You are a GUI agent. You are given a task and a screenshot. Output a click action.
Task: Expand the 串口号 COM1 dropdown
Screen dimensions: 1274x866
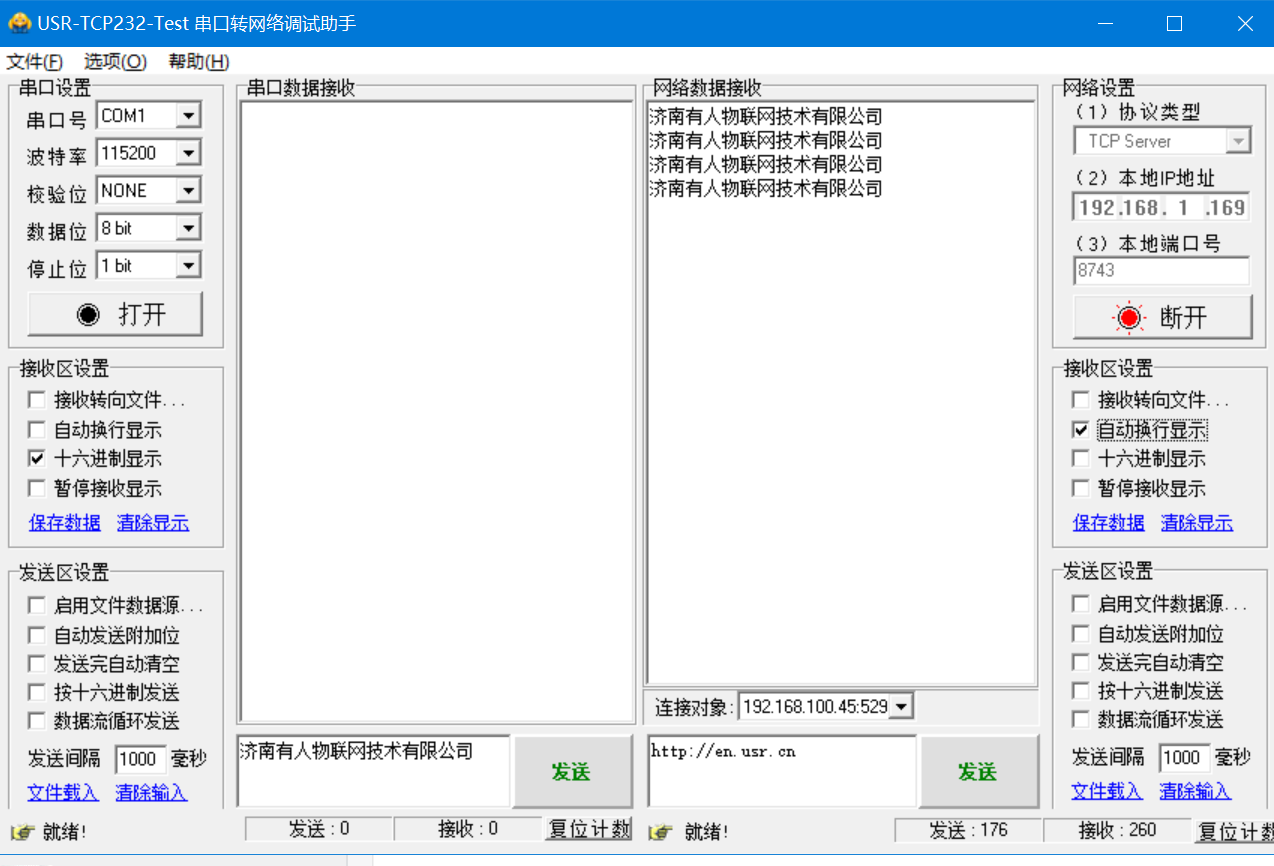tap(188, 116)
